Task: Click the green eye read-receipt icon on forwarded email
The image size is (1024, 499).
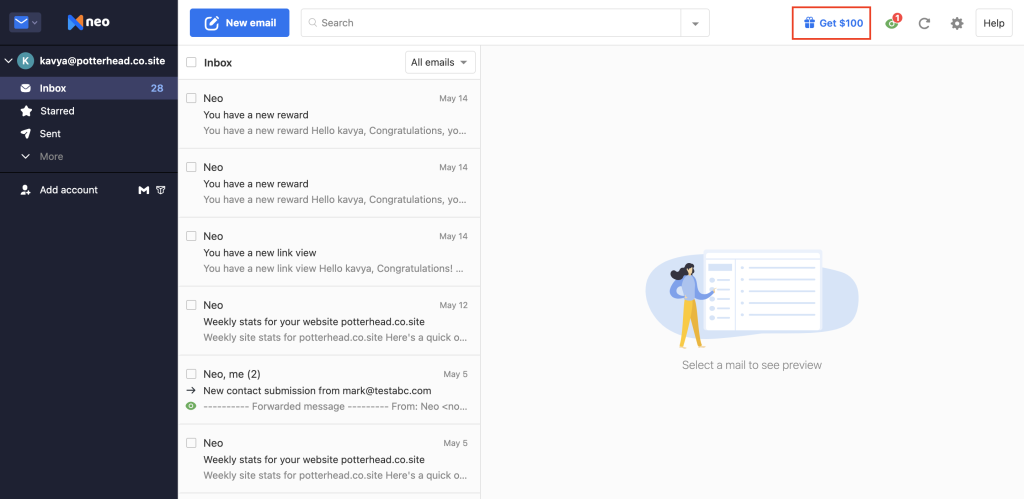Action: pos(191,407)
